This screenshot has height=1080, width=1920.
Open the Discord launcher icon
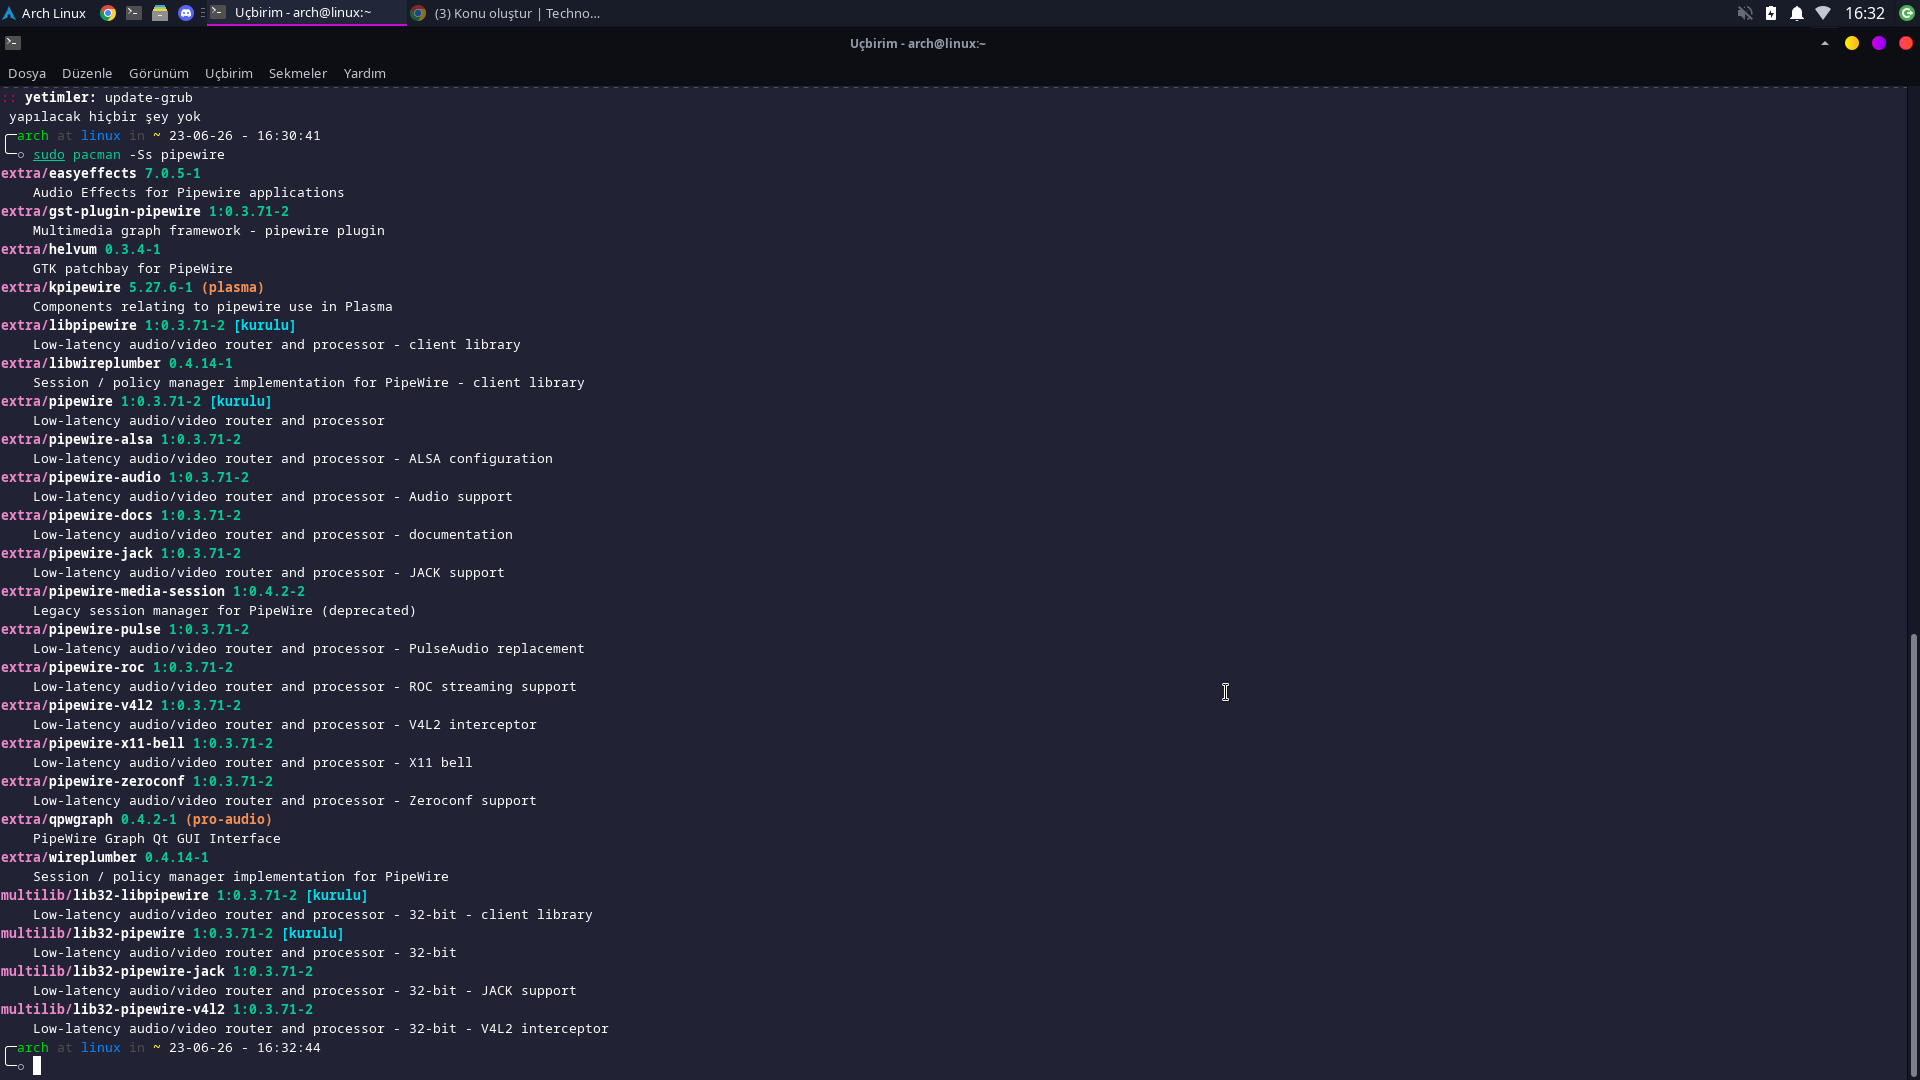click(186, 13)
